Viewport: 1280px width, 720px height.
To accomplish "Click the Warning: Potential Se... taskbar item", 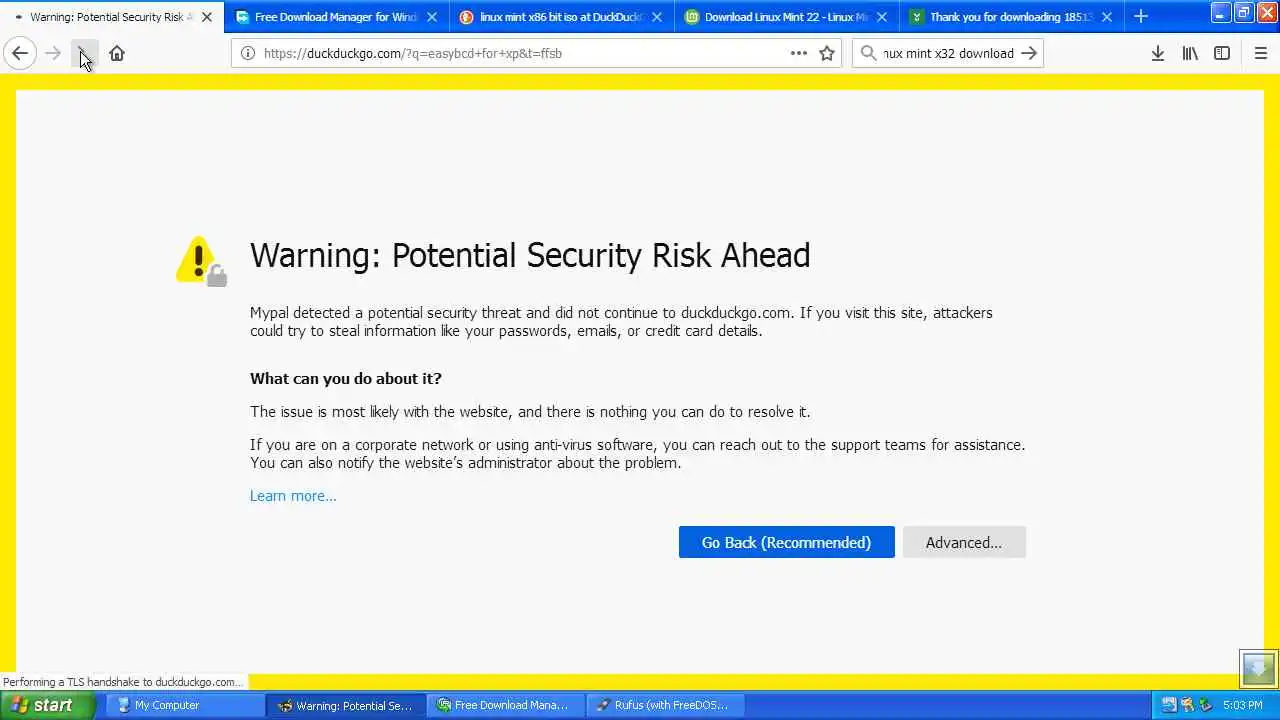I will click(x=345, y=705).
